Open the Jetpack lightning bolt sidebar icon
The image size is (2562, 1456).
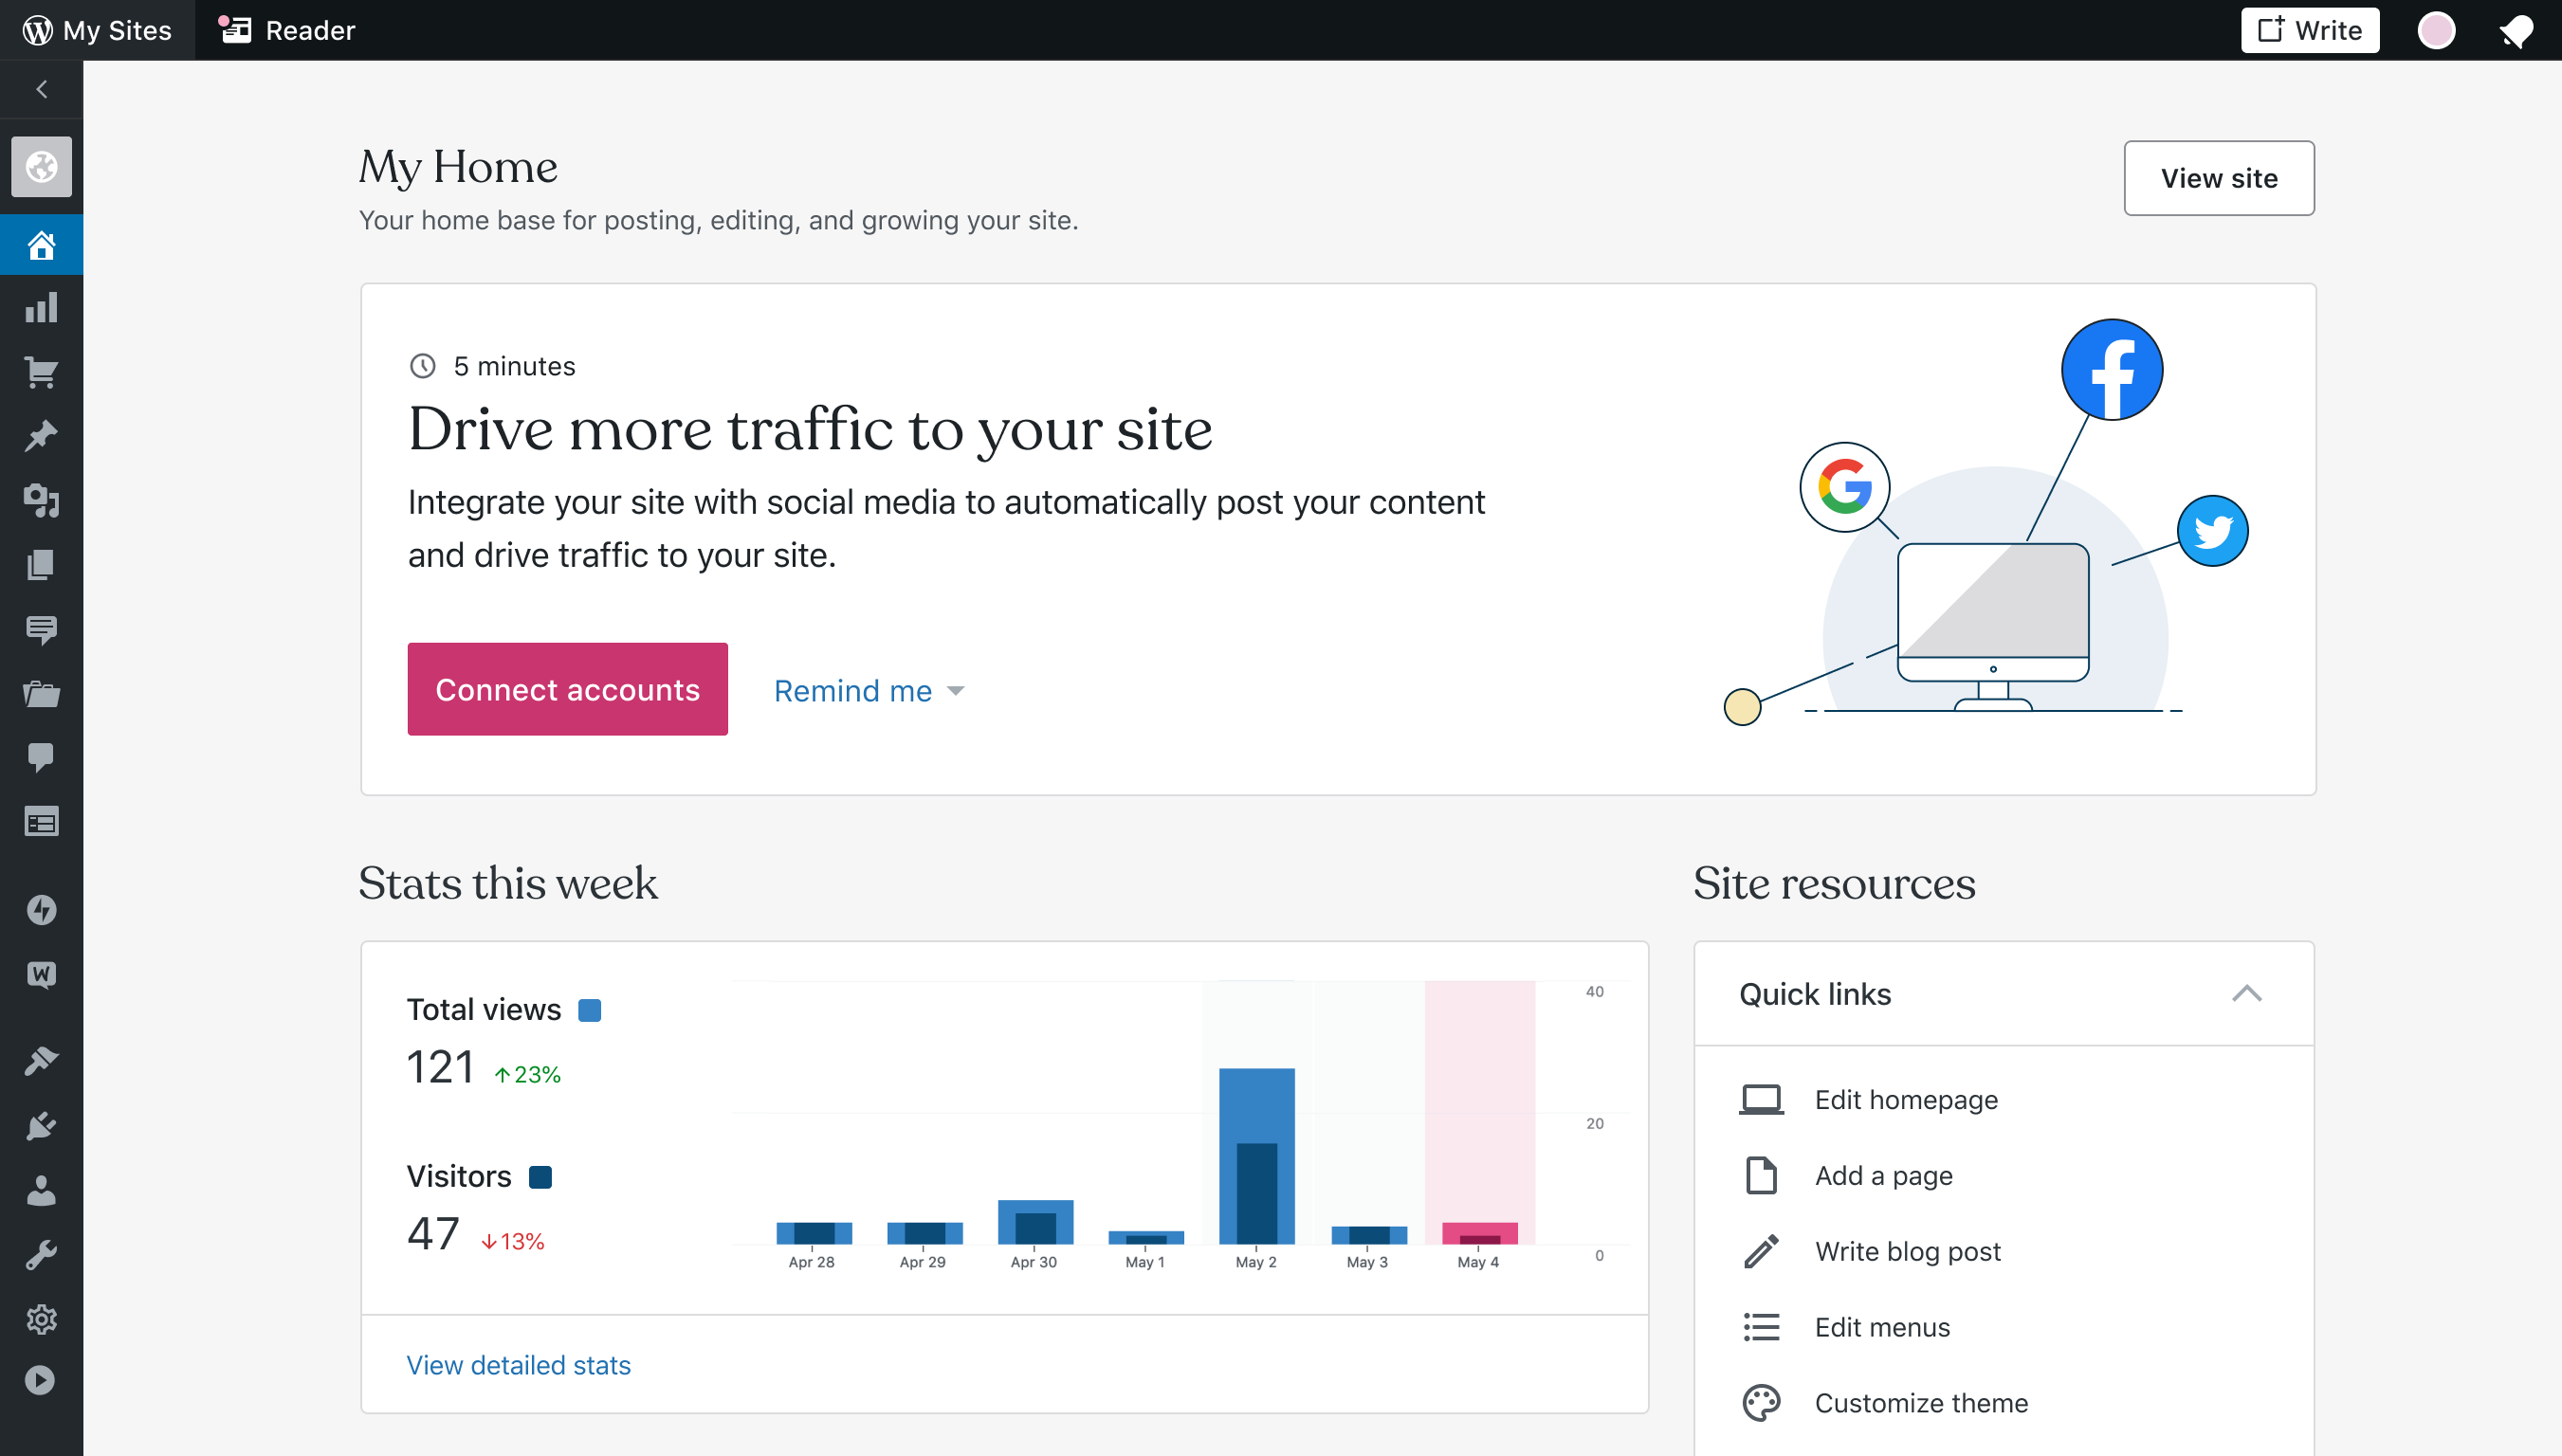pos(41,910)
